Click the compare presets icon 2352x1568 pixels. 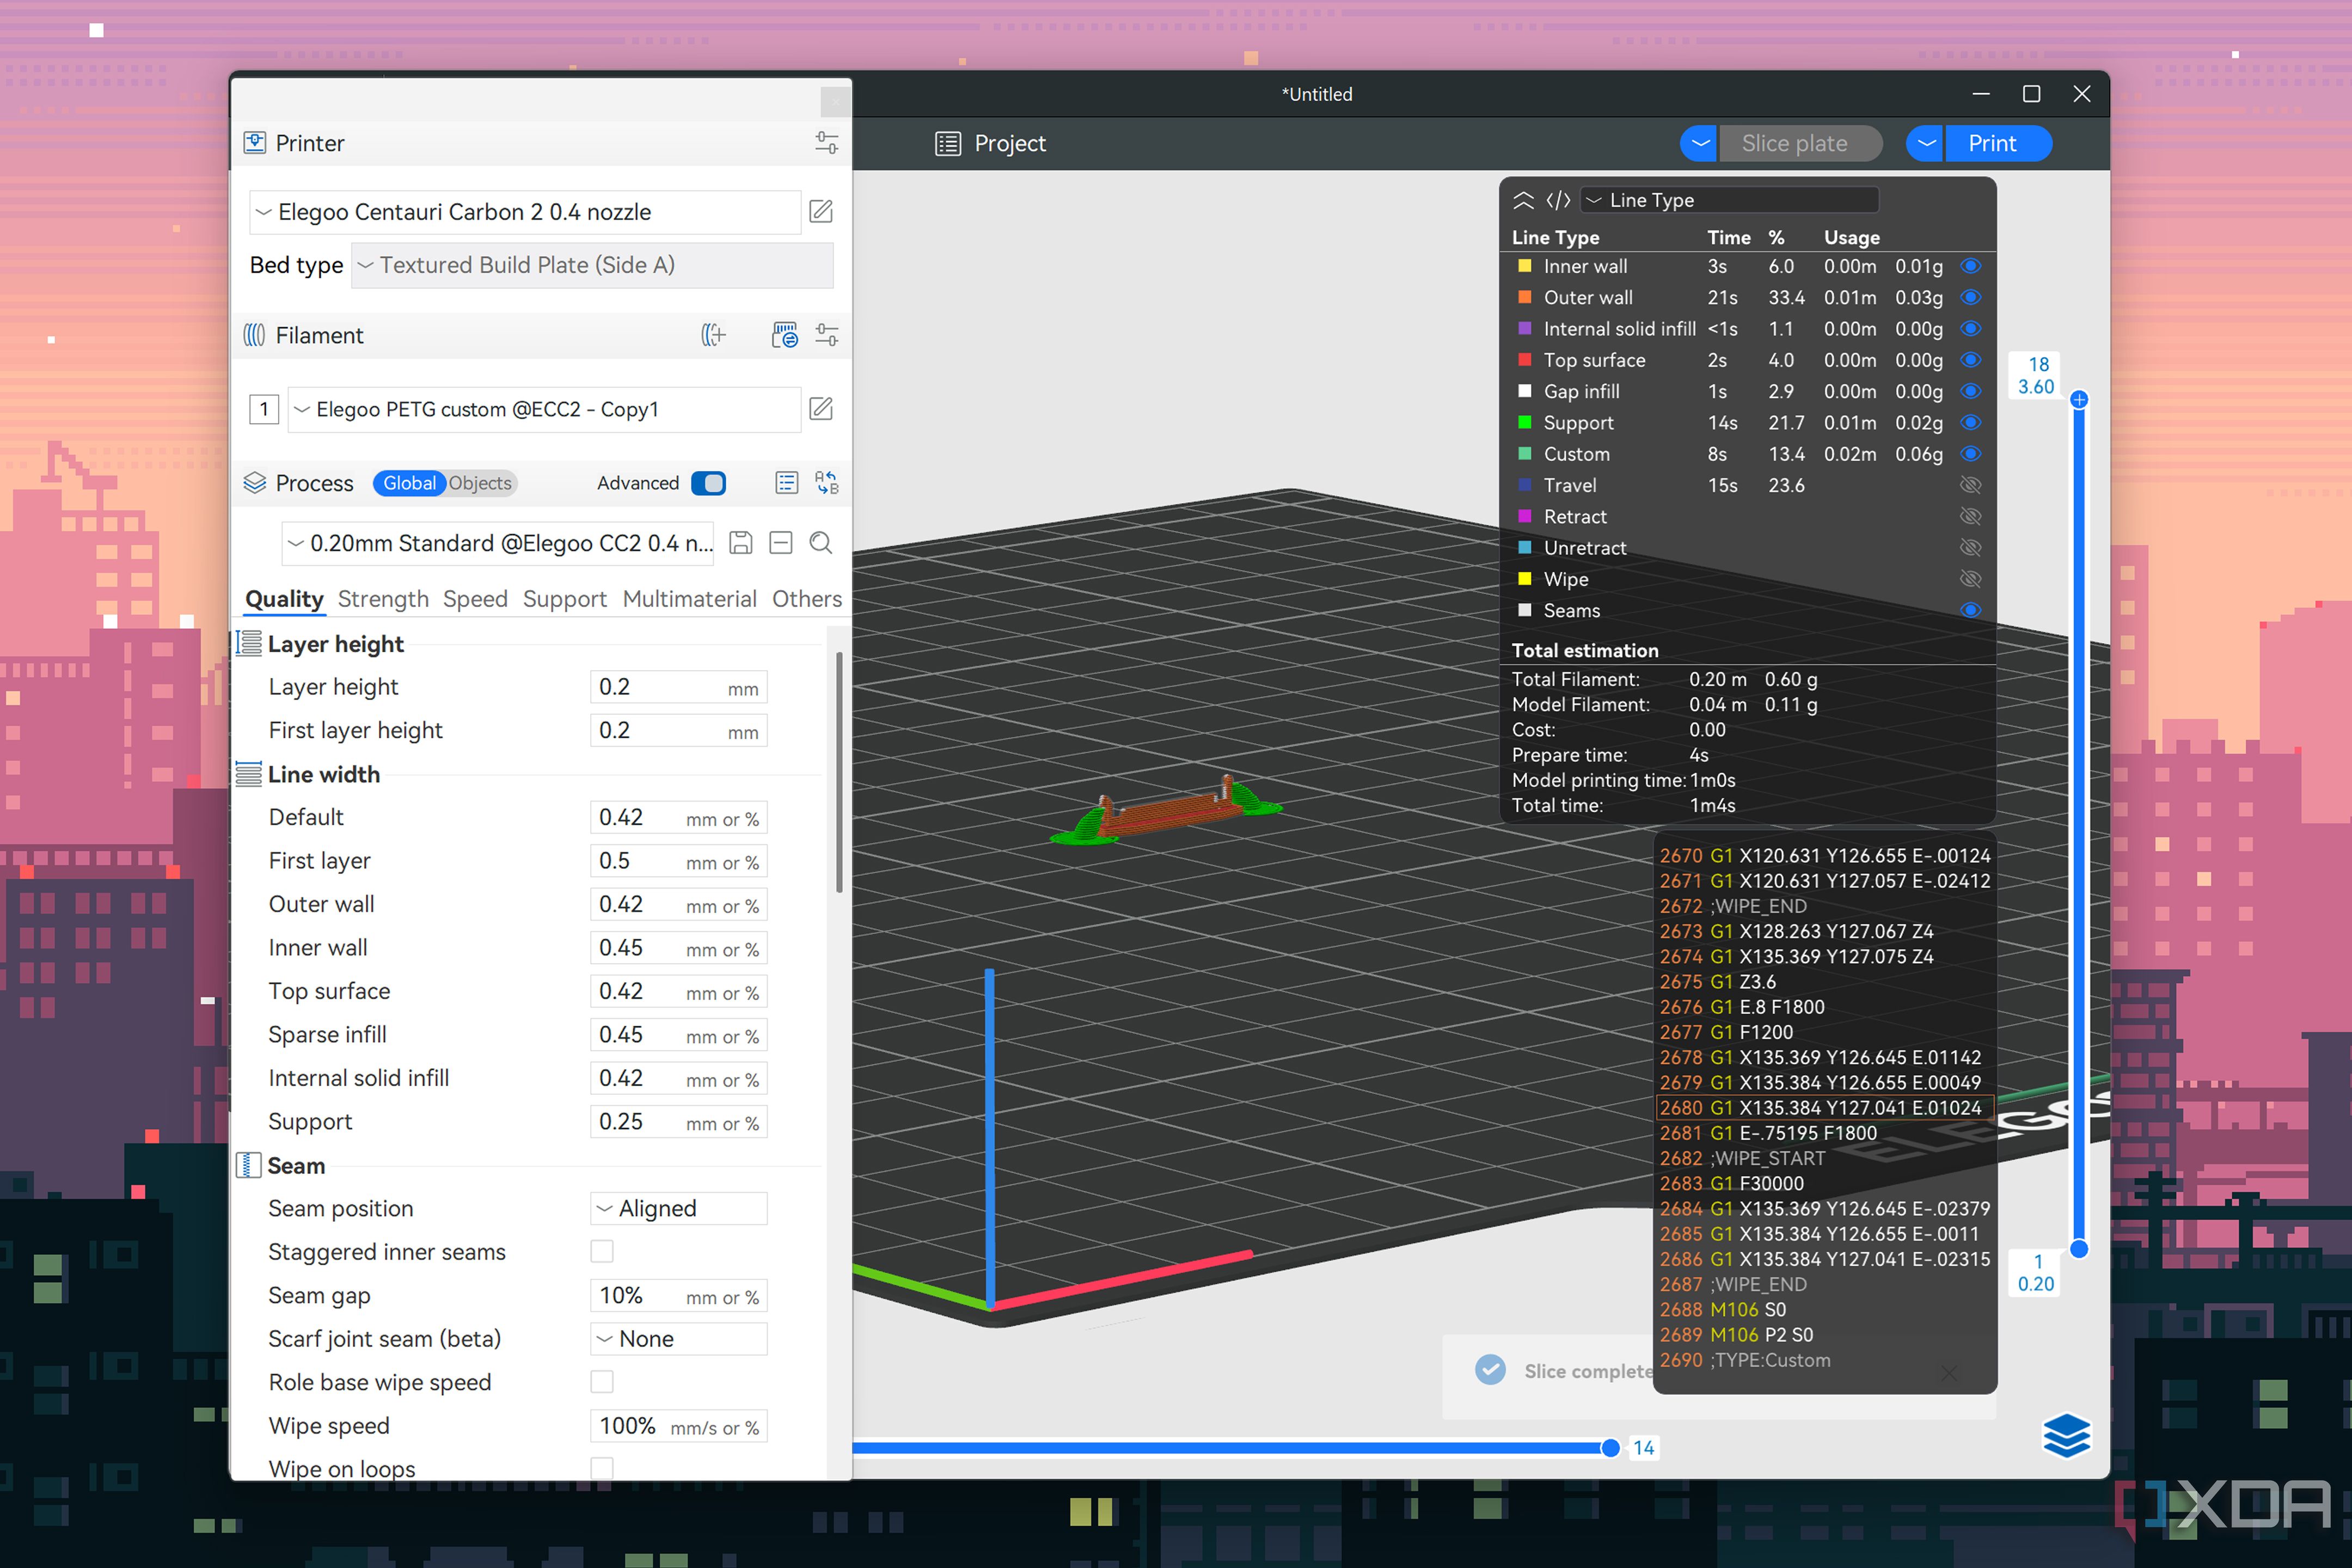[x=827, y=483]
